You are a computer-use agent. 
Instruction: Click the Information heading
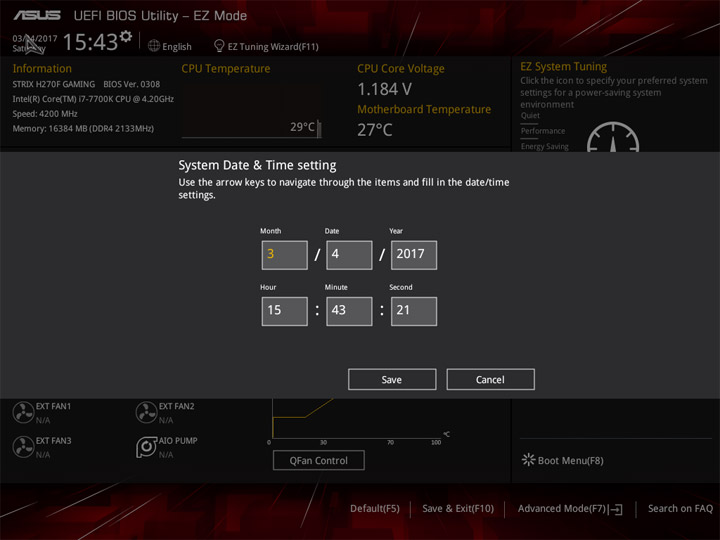click(42, 68)
